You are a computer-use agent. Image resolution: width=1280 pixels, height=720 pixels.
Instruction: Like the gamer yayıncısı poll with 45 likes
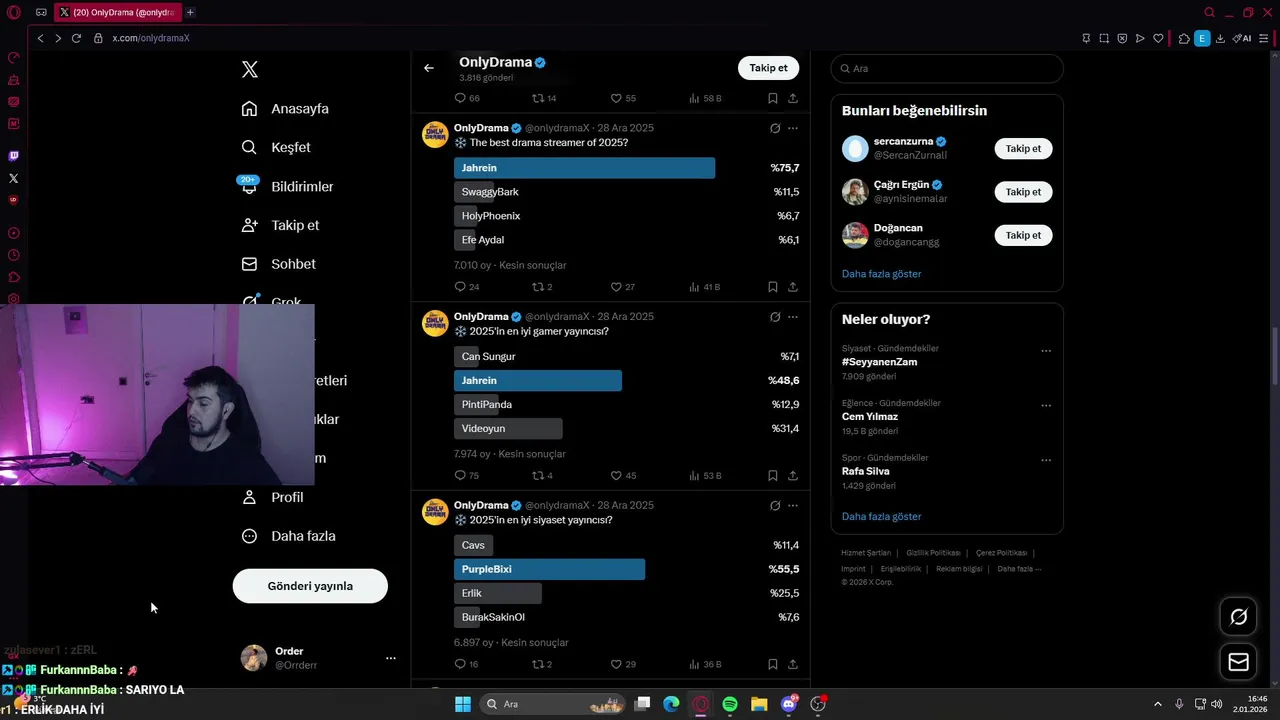pos(622,476)
